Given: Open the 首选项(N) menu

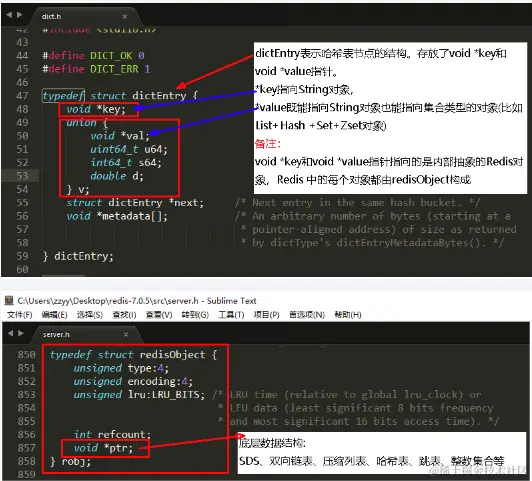Looking at the screenshot, I should pyautogui.click(x=307, y=315).
